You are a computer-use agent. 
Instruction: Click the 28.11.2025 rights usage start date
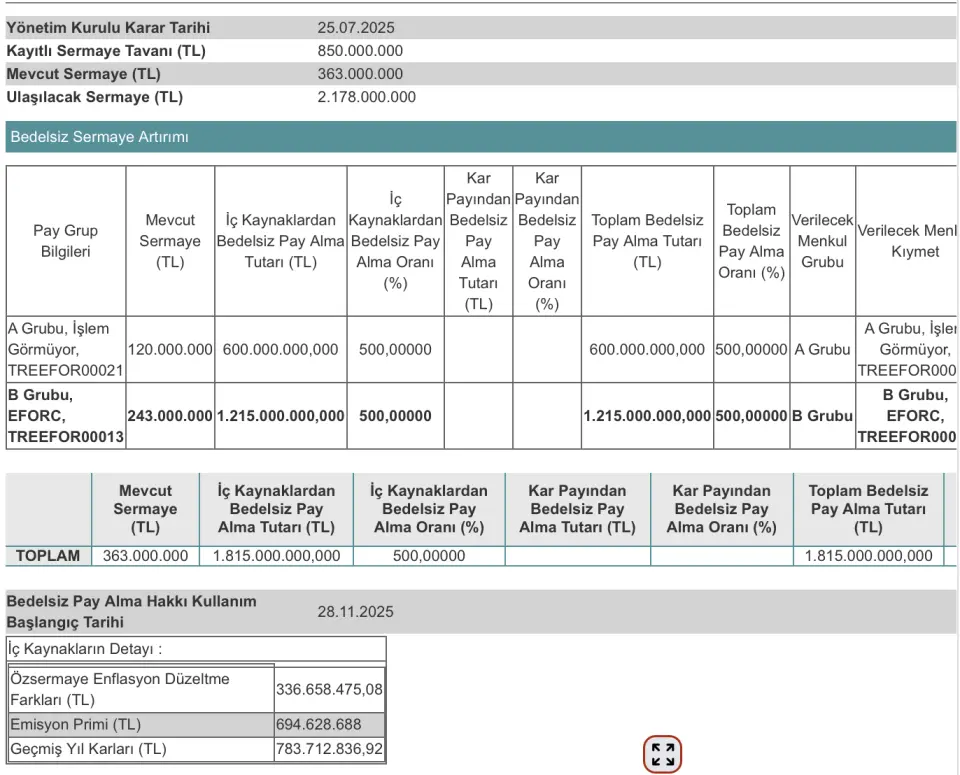355,612
